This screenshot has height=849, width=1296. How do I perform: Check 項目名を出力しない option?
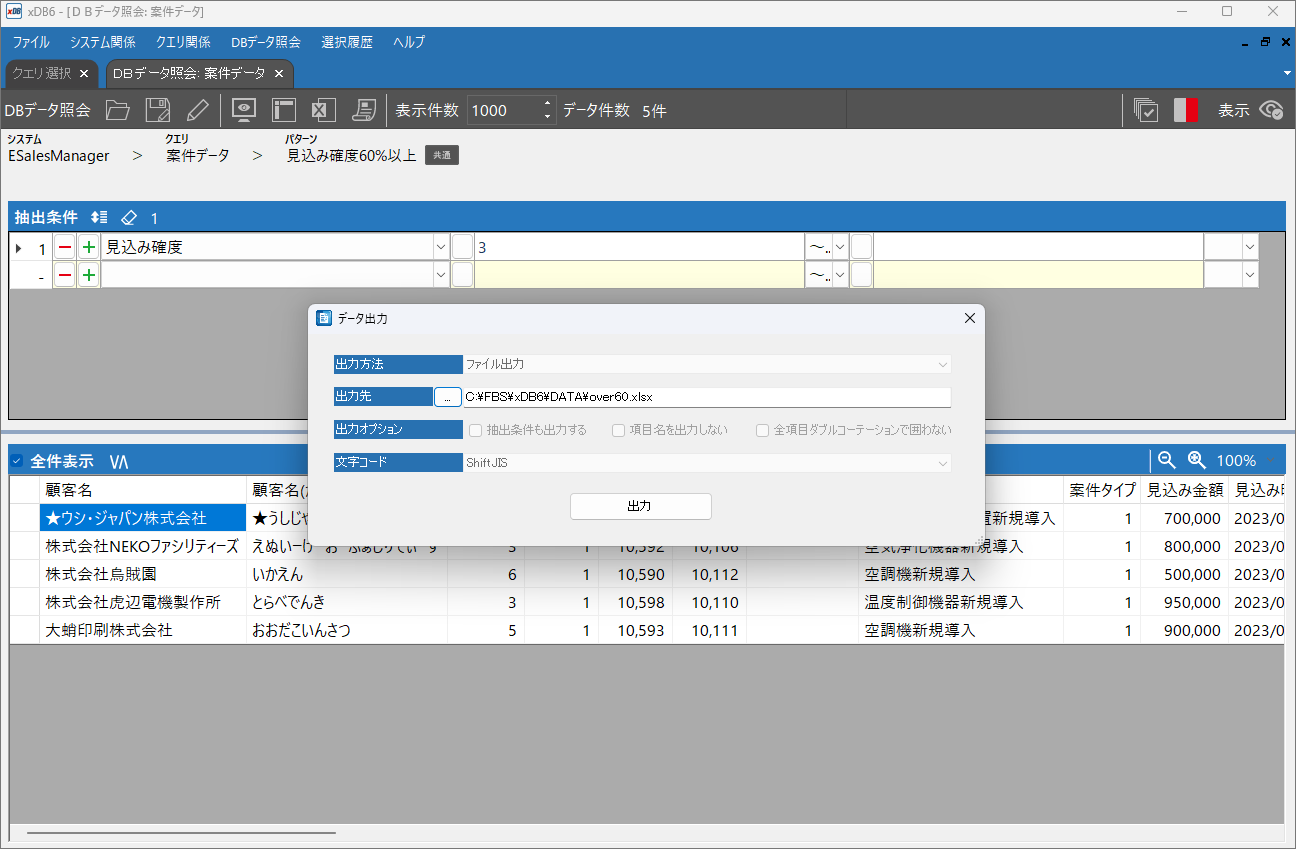pos(619,430)
